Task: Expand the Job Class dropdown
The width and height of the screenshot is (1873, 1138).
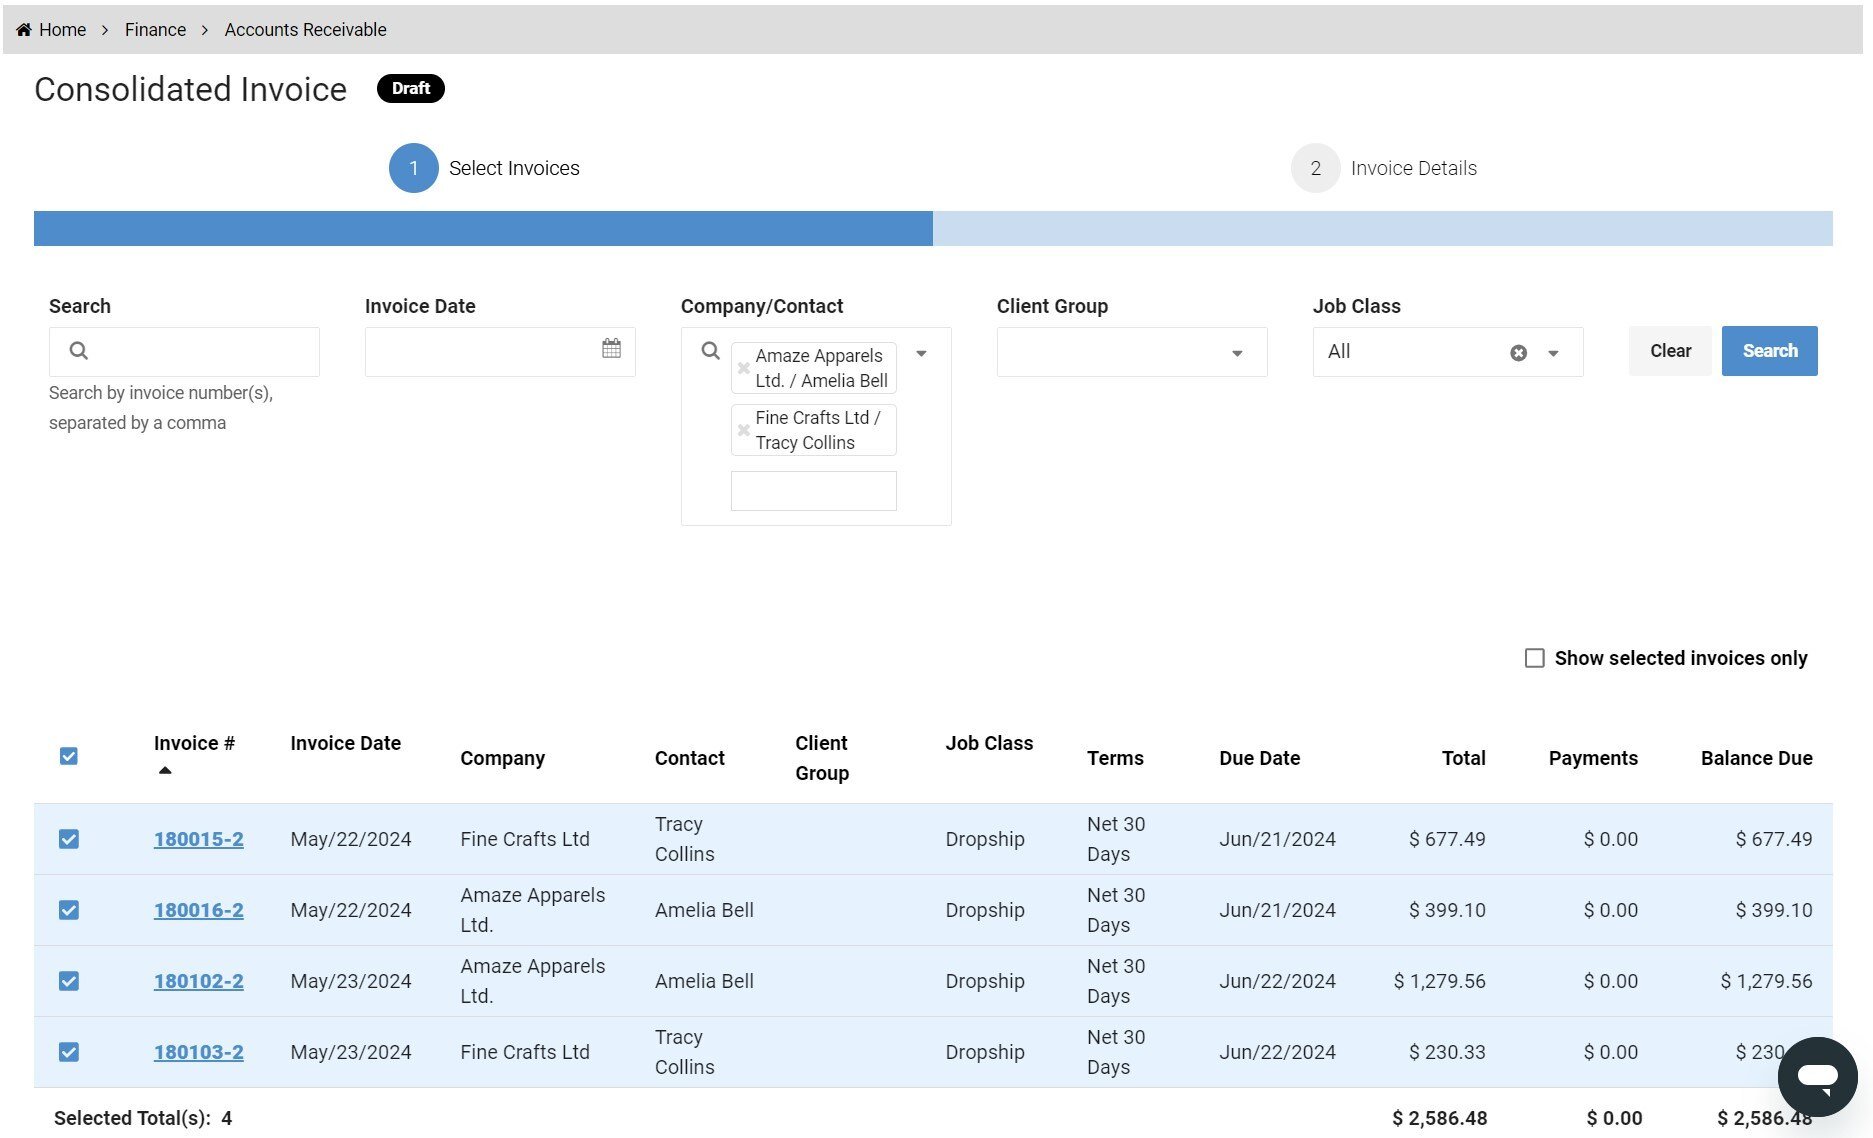Action: point(1553,352)
